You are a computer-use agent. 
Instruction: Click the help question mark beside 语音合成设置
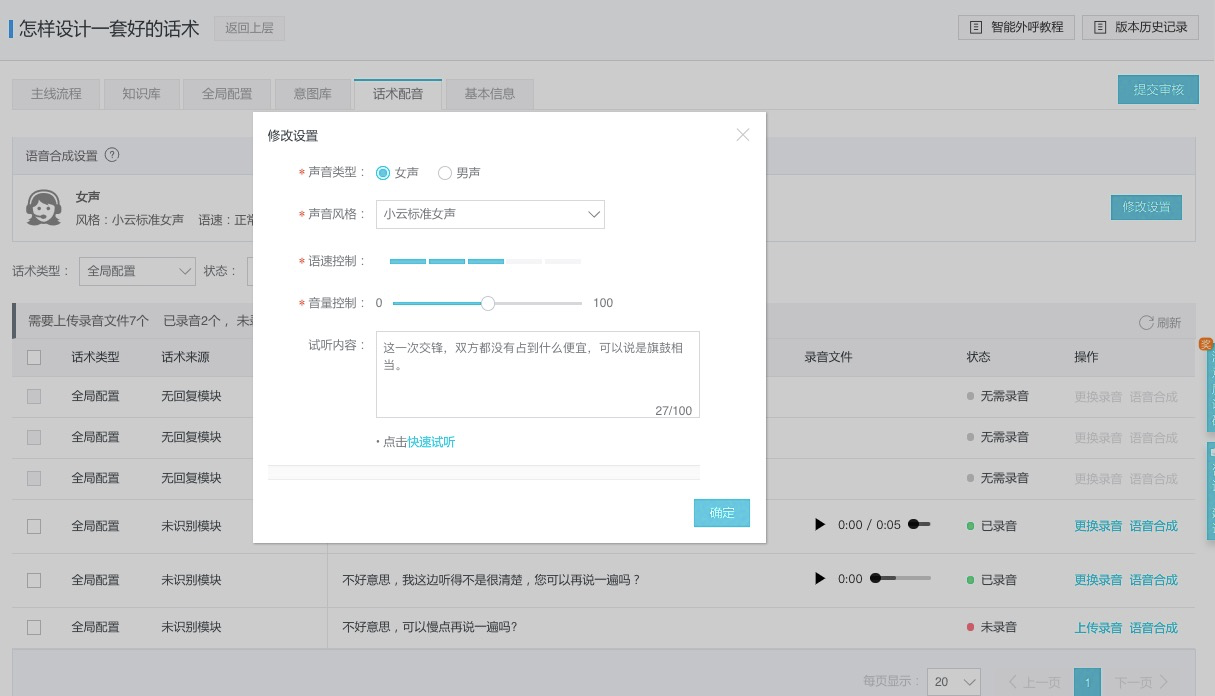click(x=112, y=155)
